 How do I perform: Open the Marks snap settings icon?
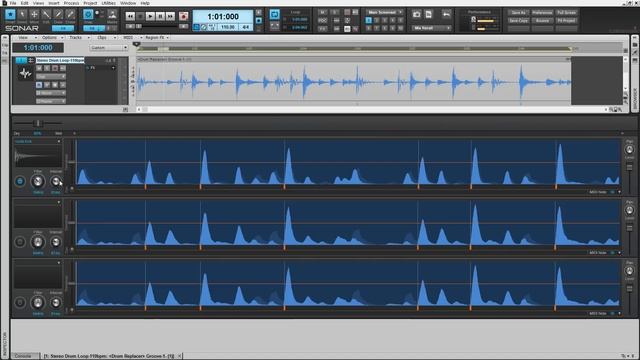(x=112, y=15)
